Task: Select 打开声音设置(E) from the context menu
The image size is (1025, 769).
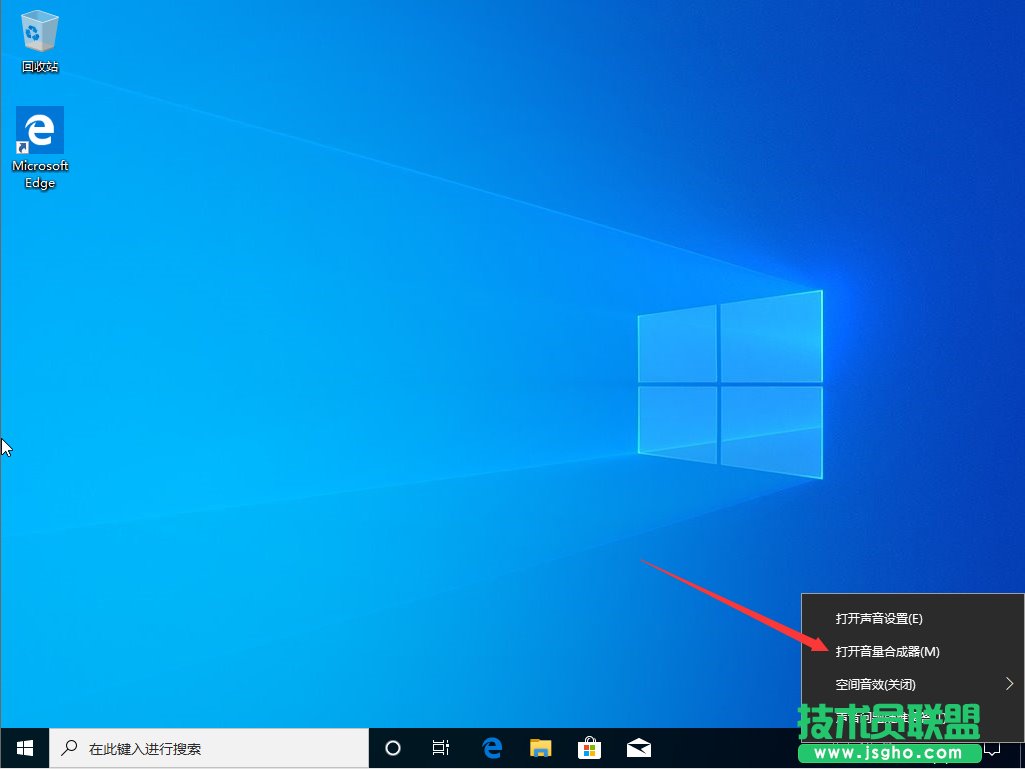Action: click(x=878, y=618)
